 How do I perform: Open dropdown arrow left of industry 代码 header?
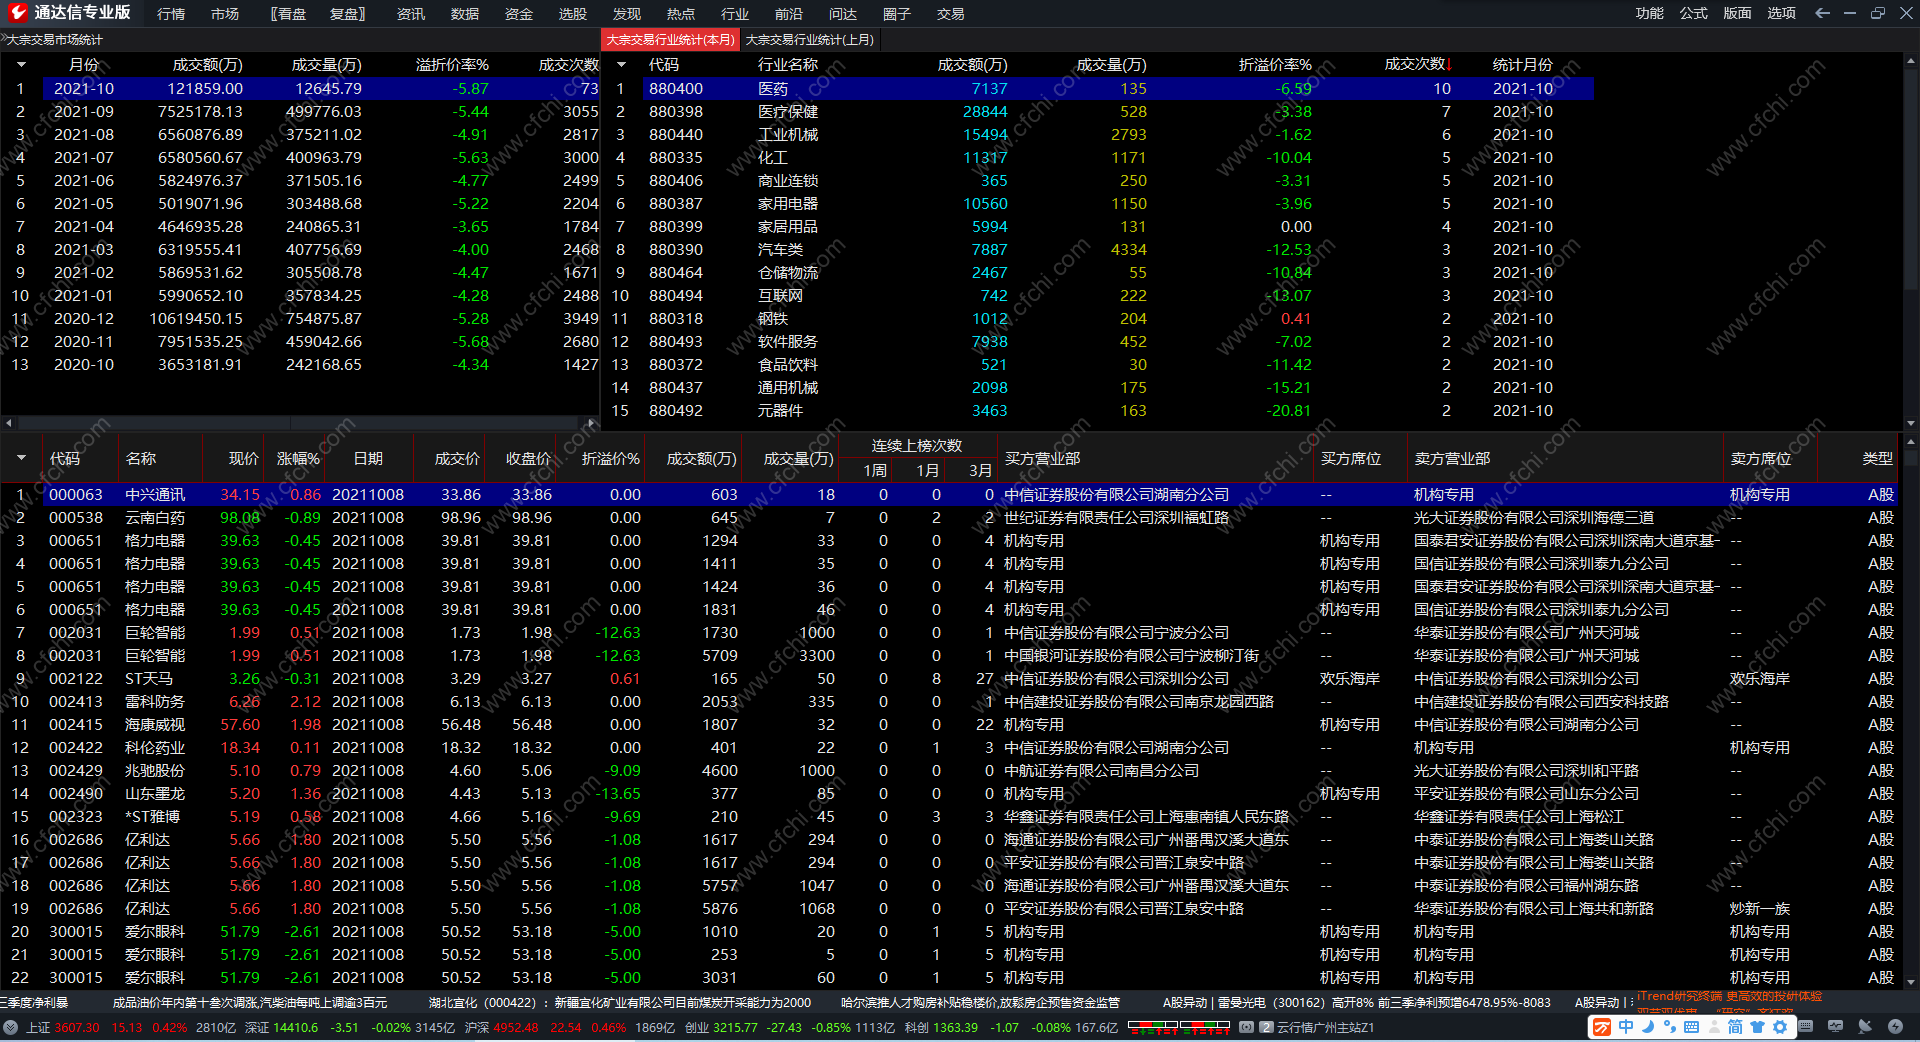click(621, 65)
